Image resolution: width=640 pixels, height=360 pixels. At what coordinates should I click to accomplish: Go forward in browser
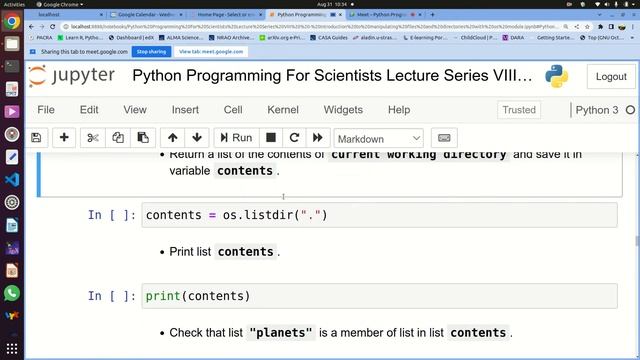(42, 27)
